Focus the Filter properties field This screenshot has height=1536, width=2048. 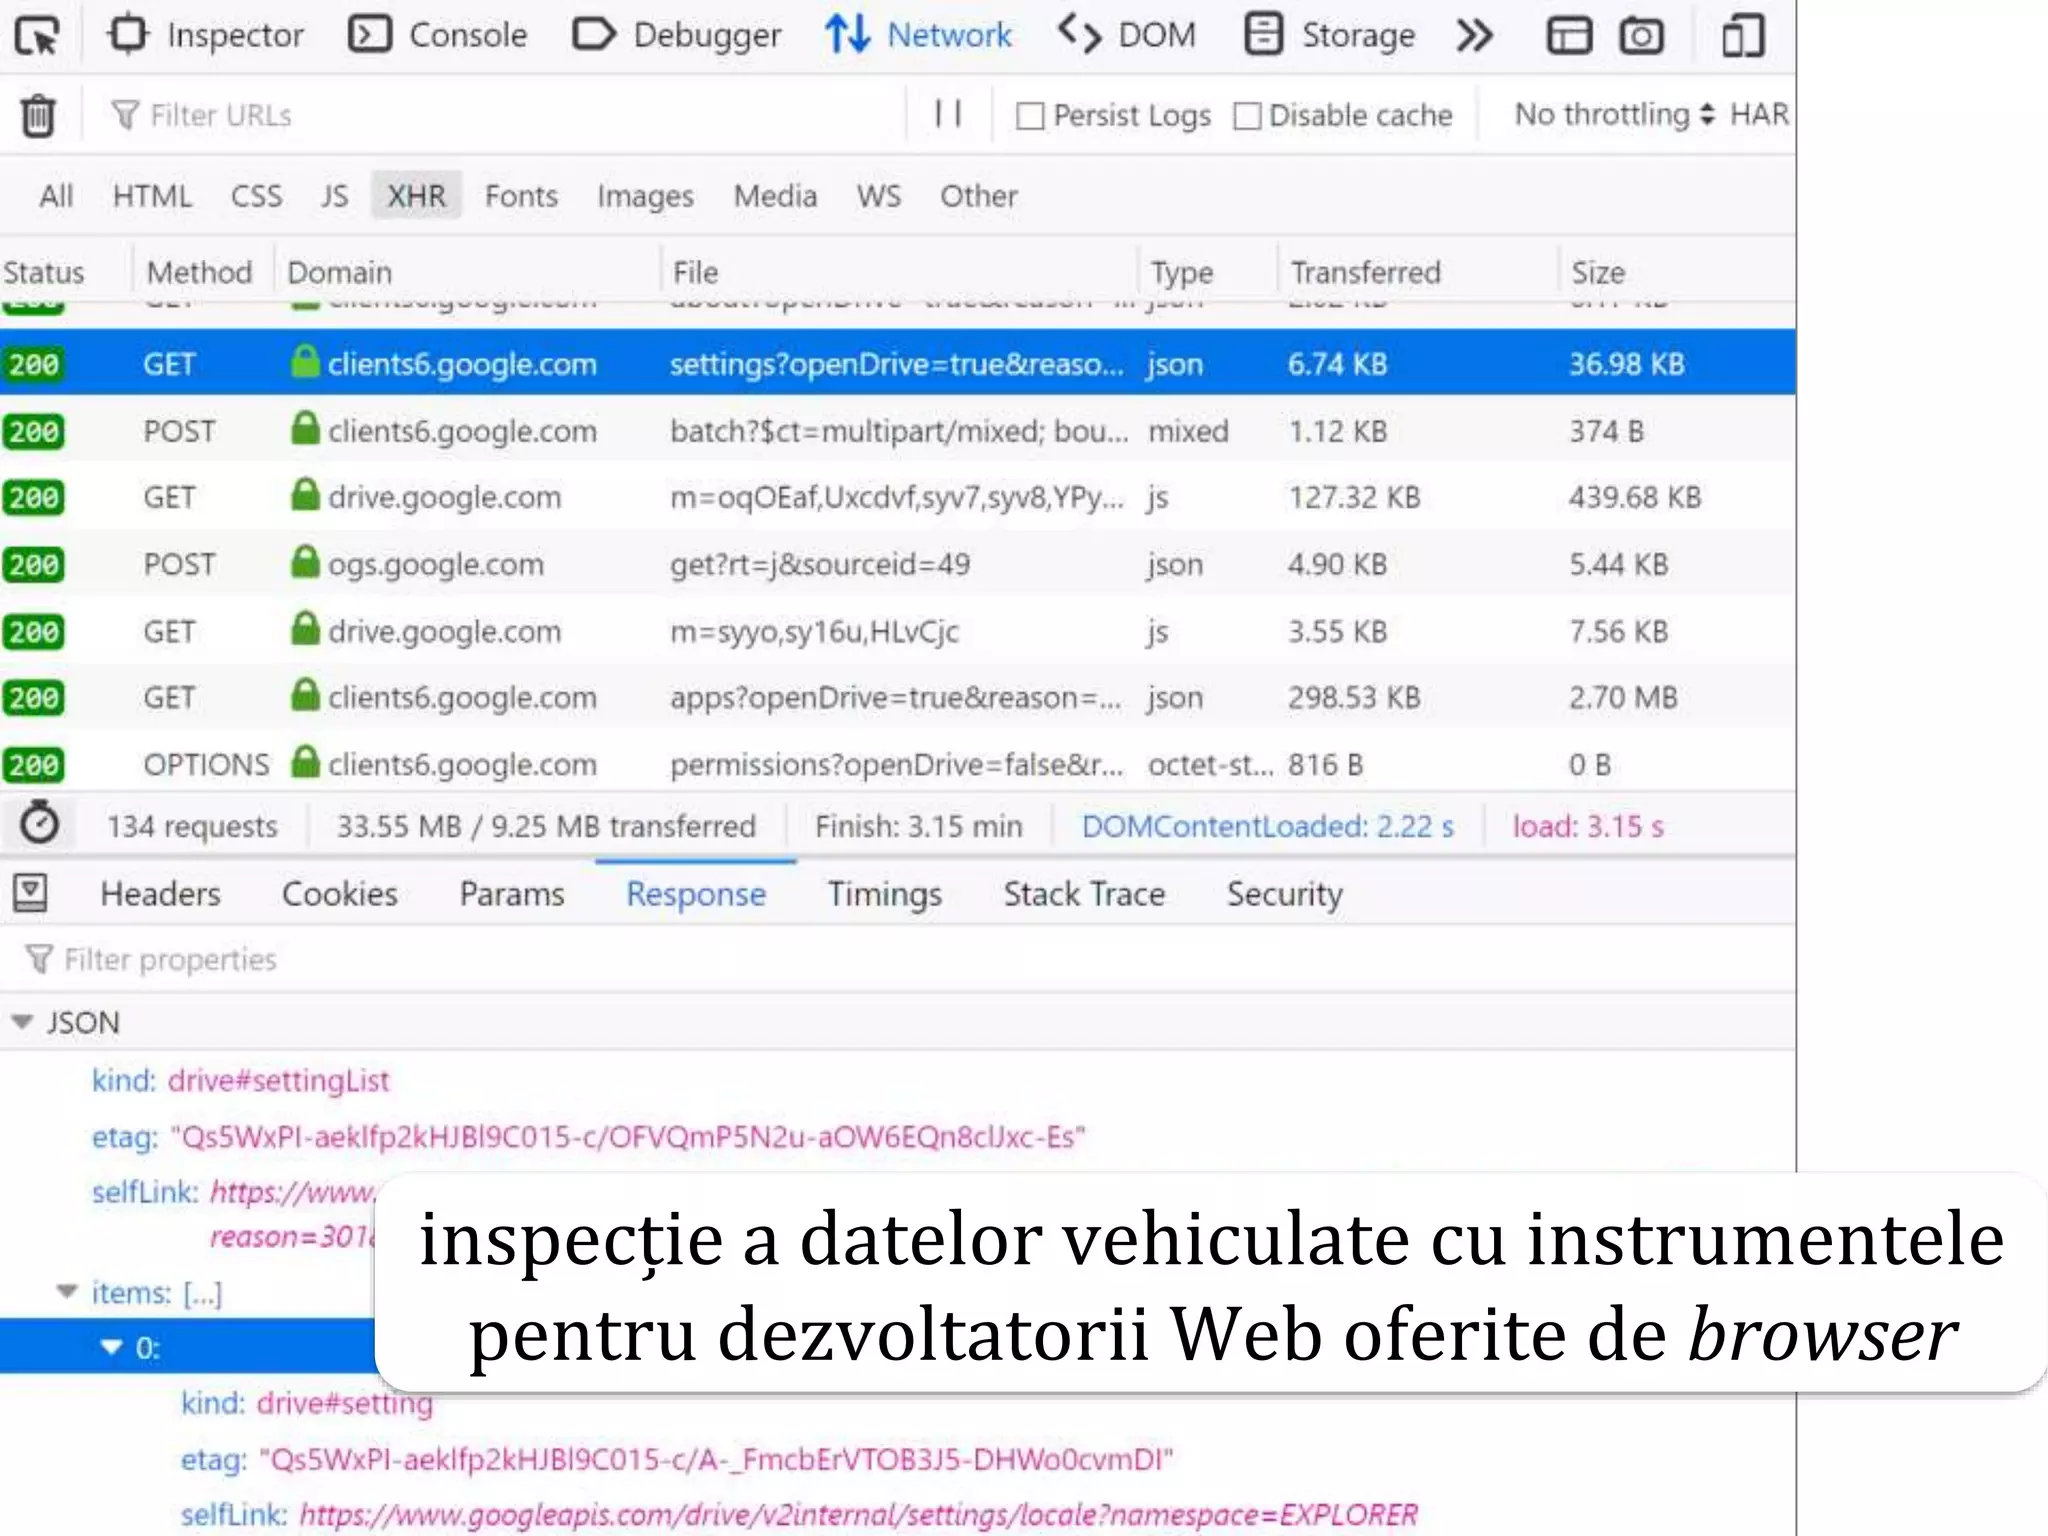[x=897, y=959]
